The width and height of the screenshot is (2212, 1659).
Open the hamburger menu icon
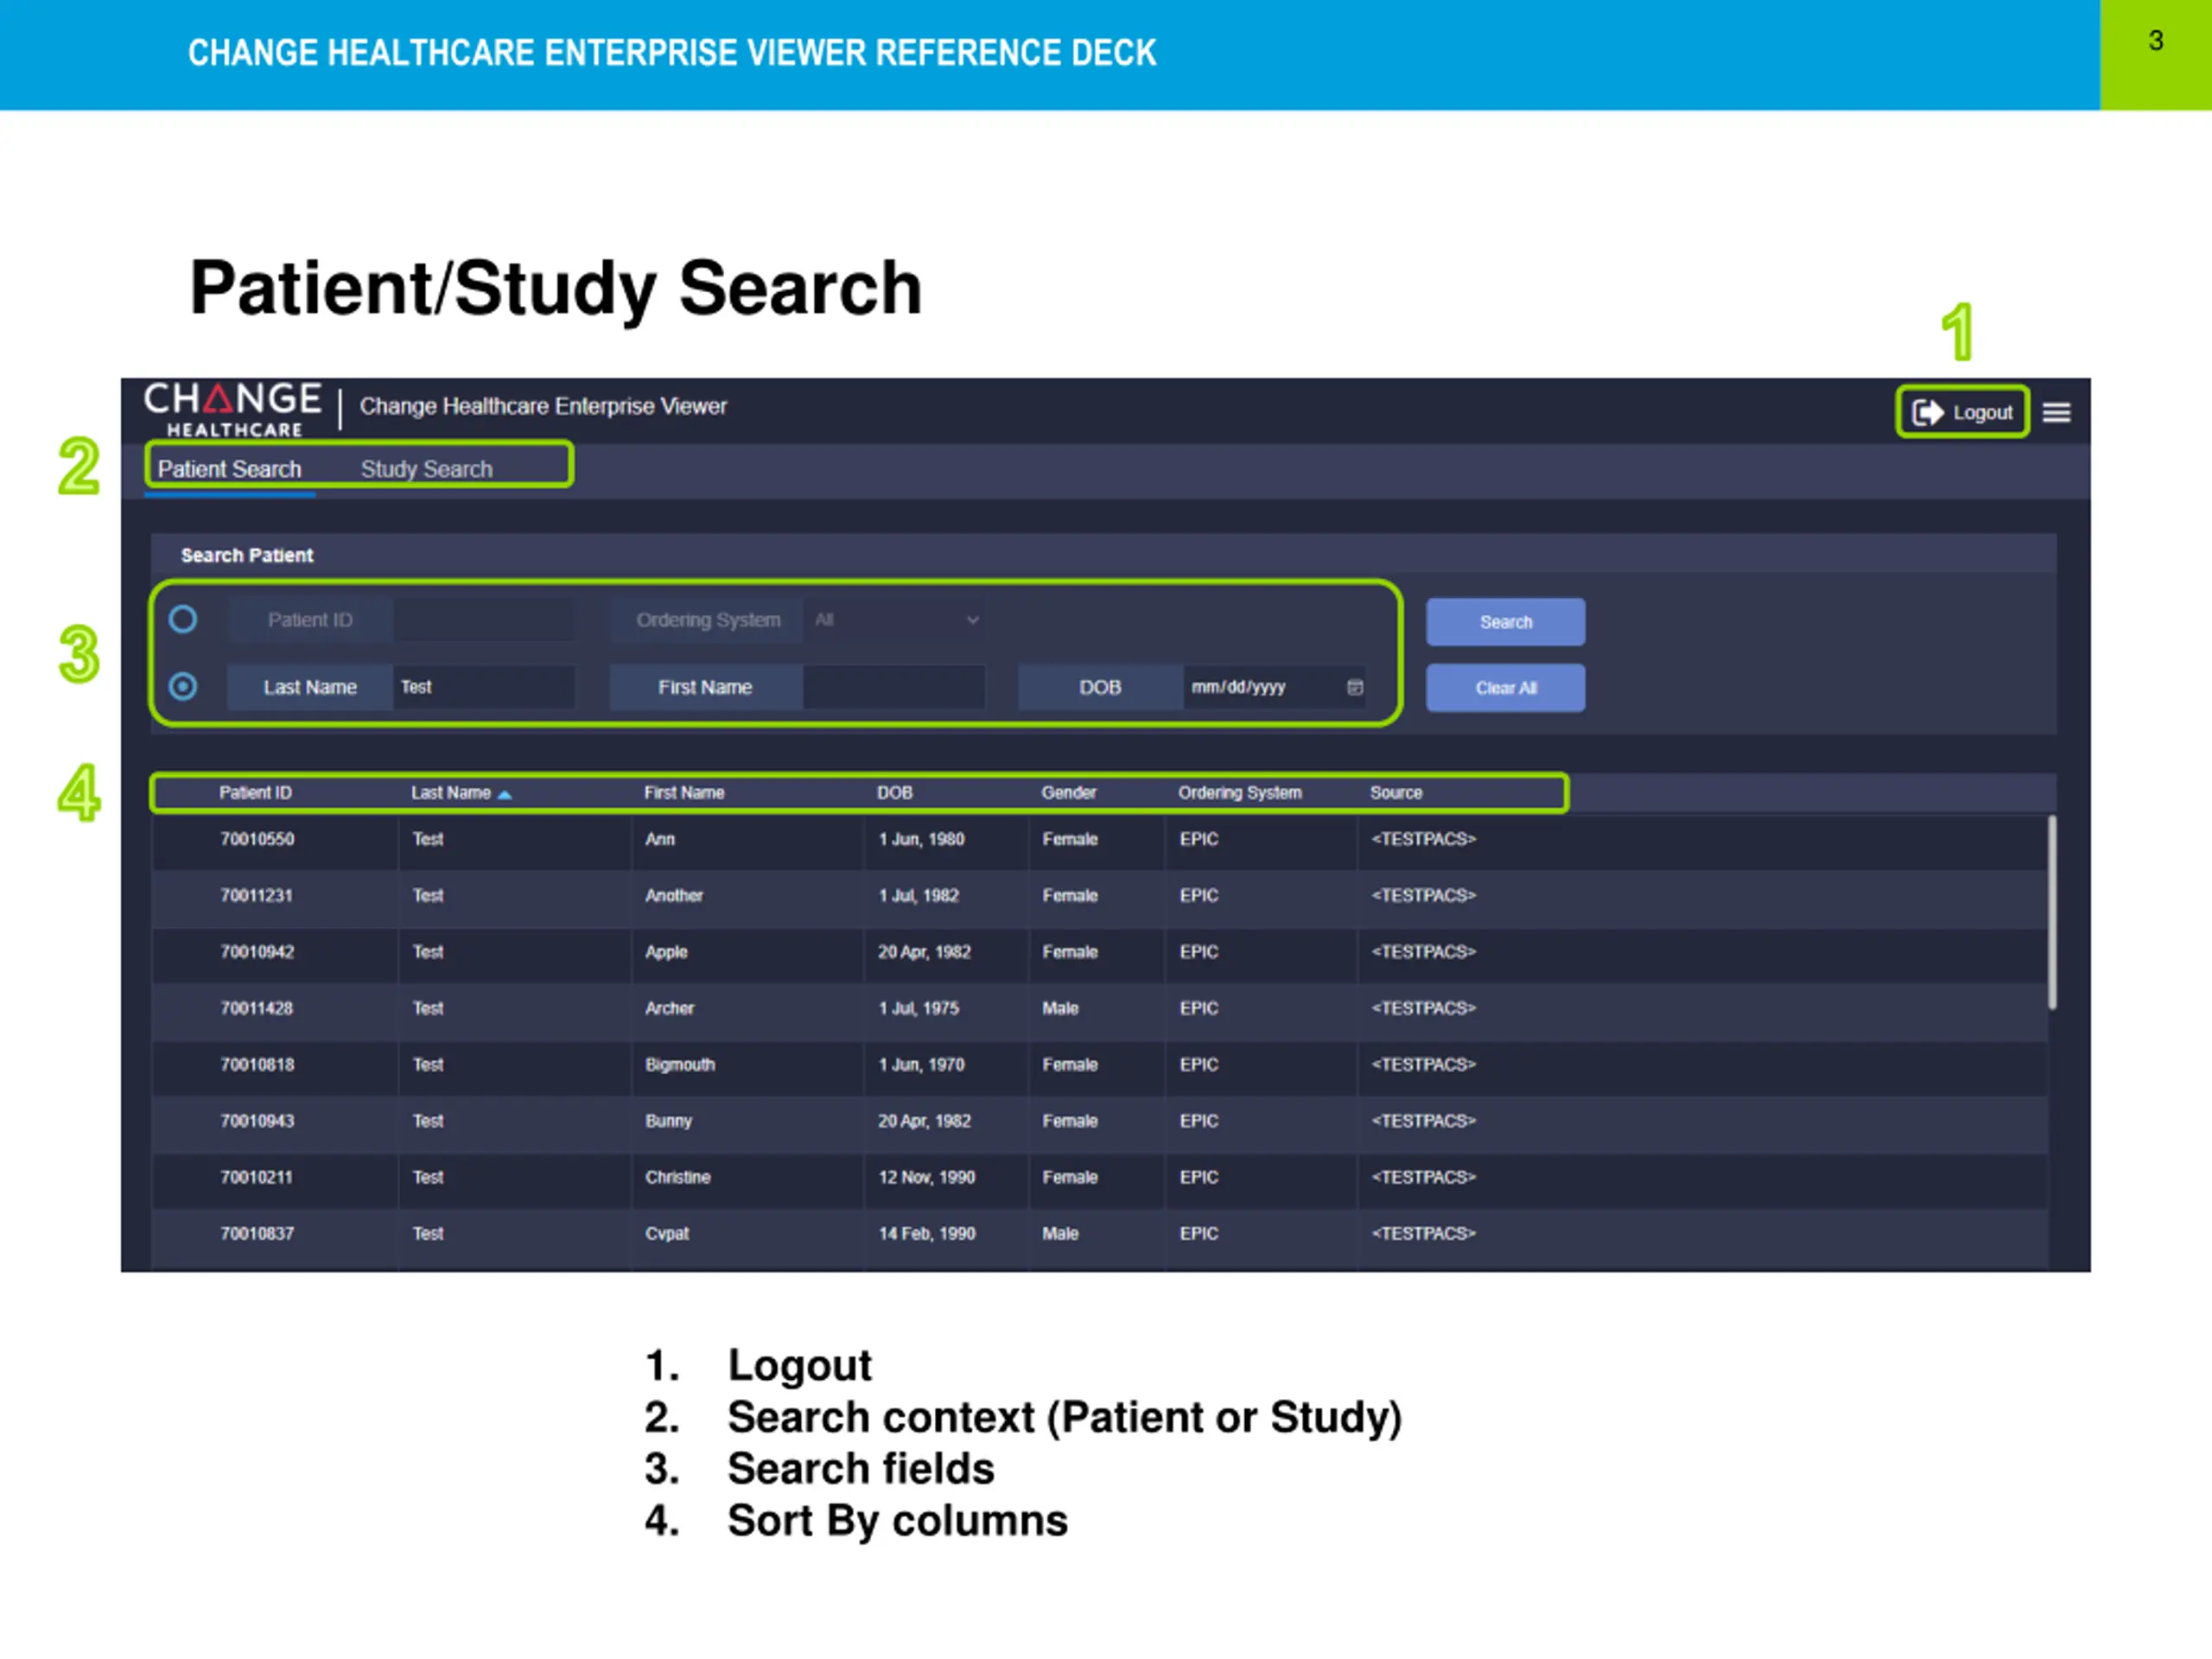pyautogui.click(x=2056, y=412)
